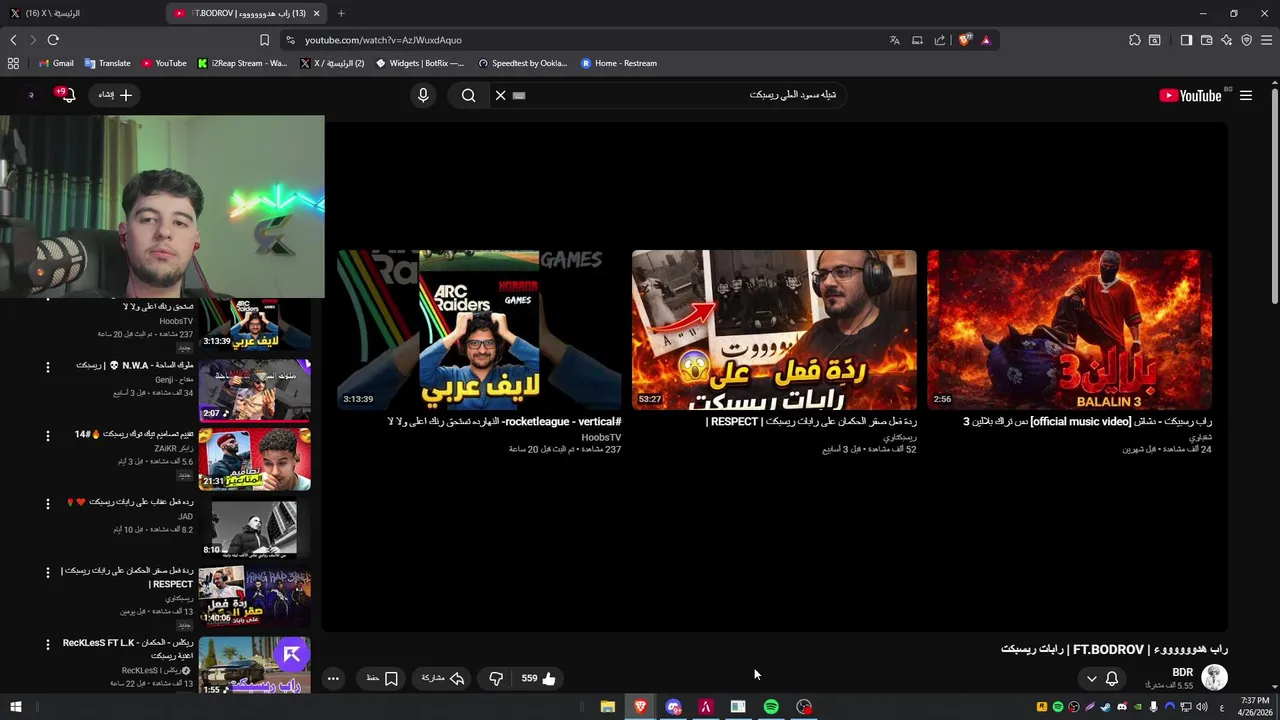Viewport: 1280px width, 720px height.
Task: Start voice search with the microphone
Action: coord(423,95)
